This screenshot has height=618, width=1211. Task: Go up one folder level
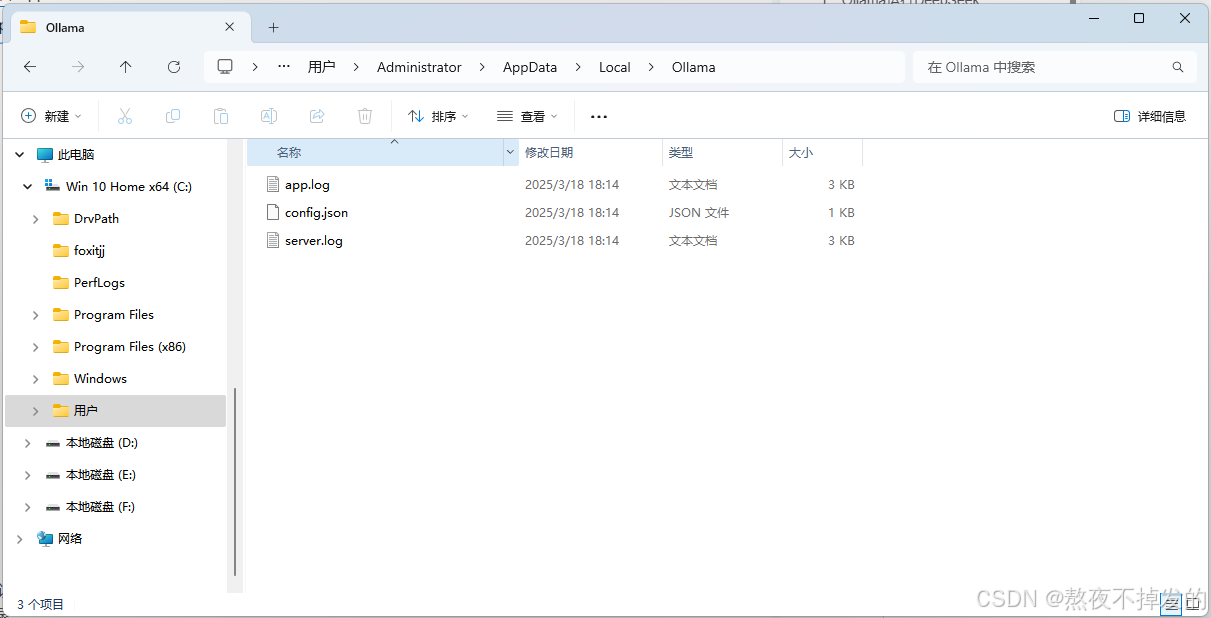coord(125,67)
